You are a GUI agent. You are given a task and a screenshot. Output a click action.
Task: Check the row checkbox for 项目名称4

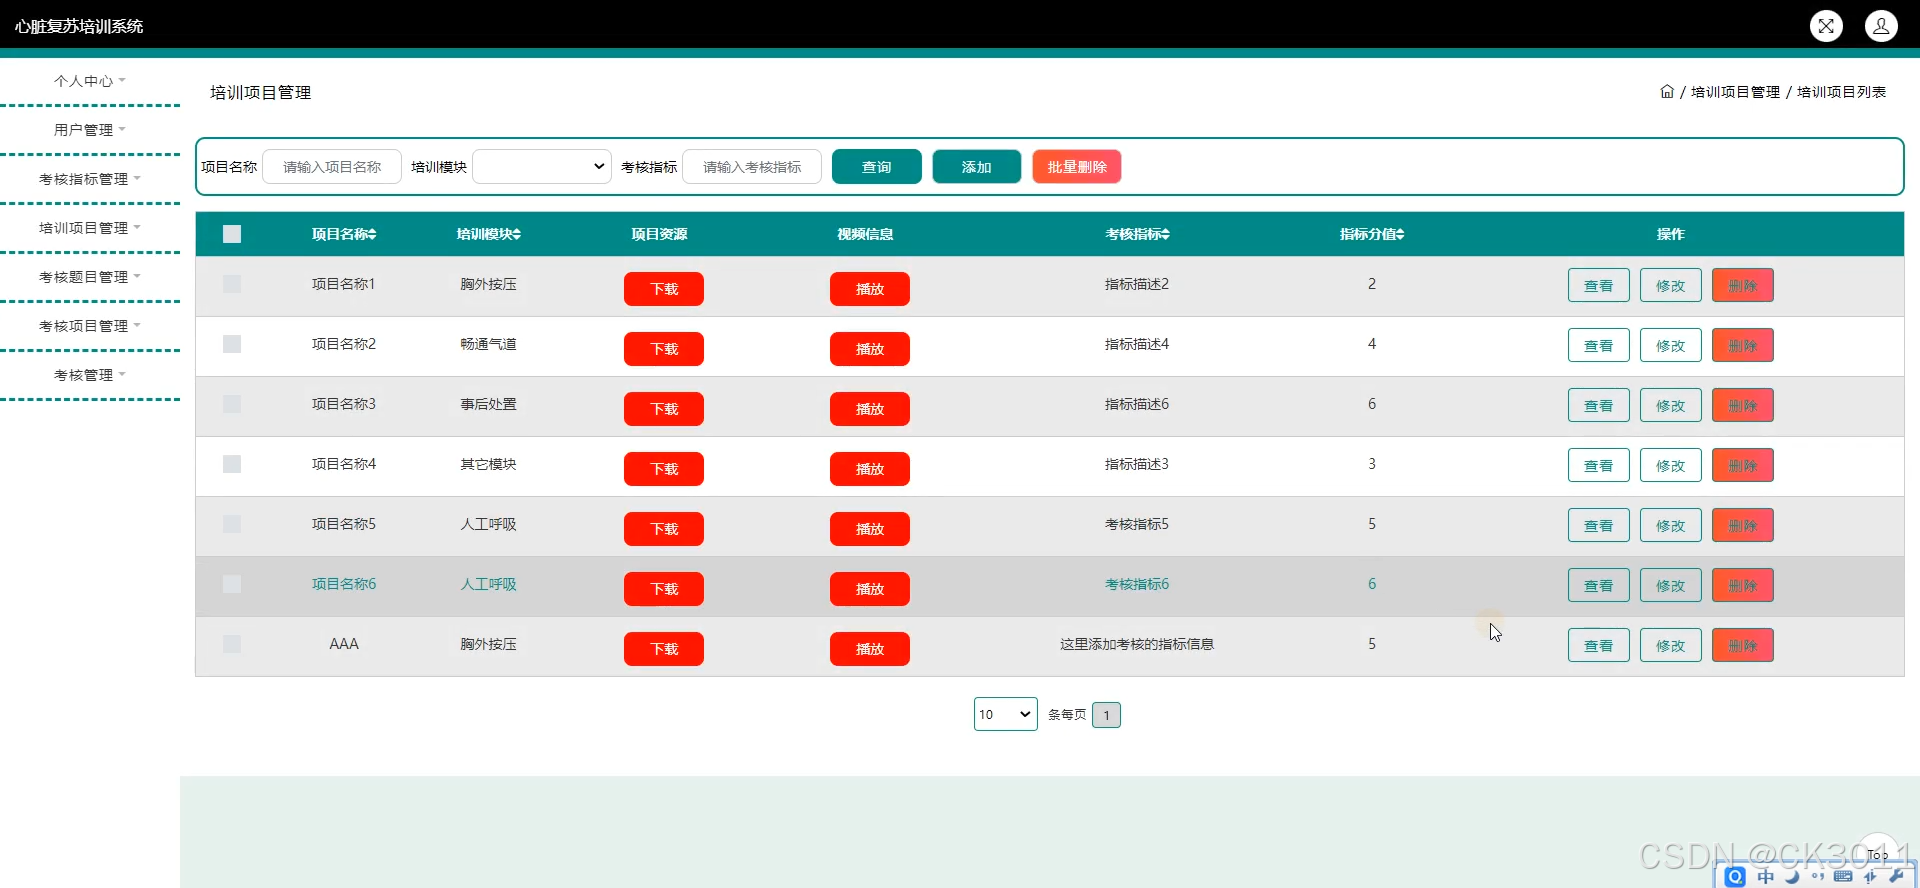232,464
